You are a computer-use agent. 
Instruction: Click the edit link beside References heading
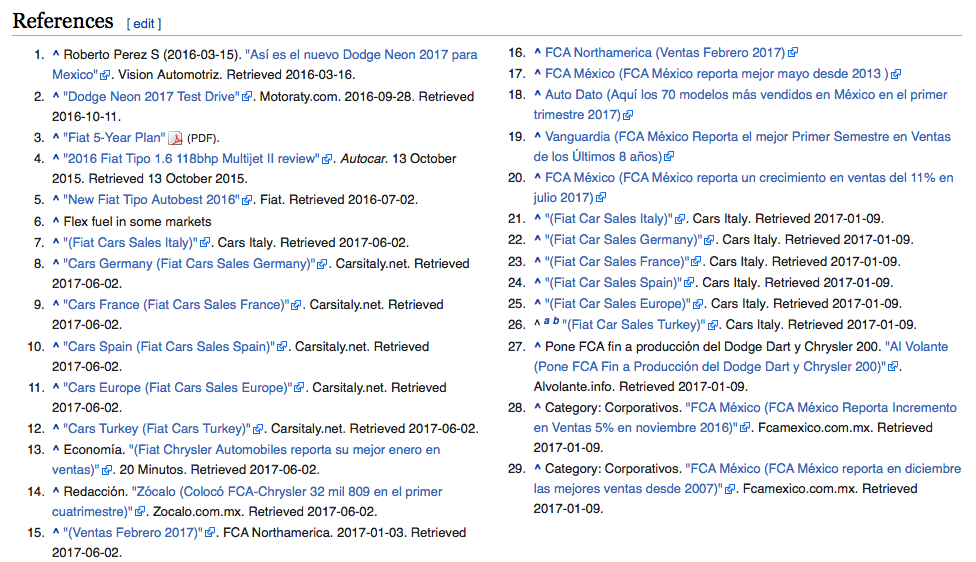[x=143, y=23]
